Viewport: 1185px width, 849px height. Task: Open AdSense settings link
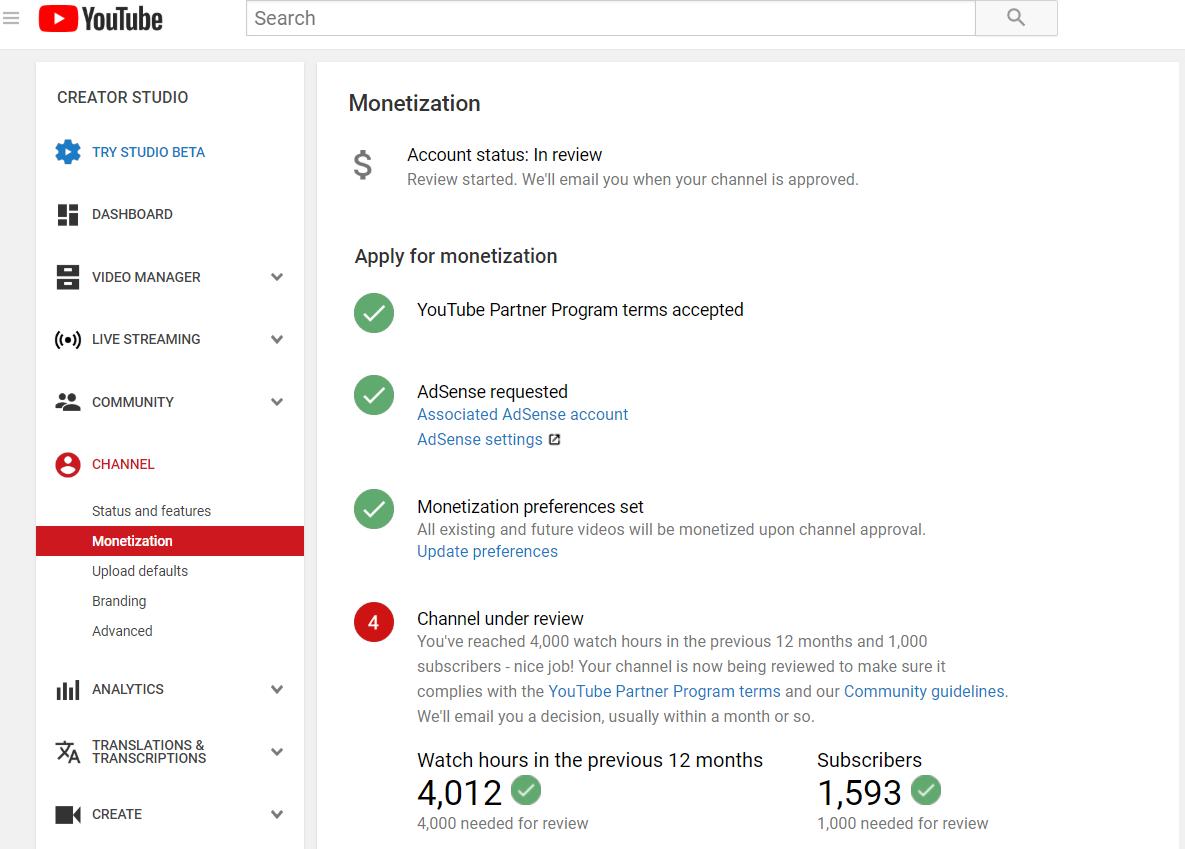480,439
